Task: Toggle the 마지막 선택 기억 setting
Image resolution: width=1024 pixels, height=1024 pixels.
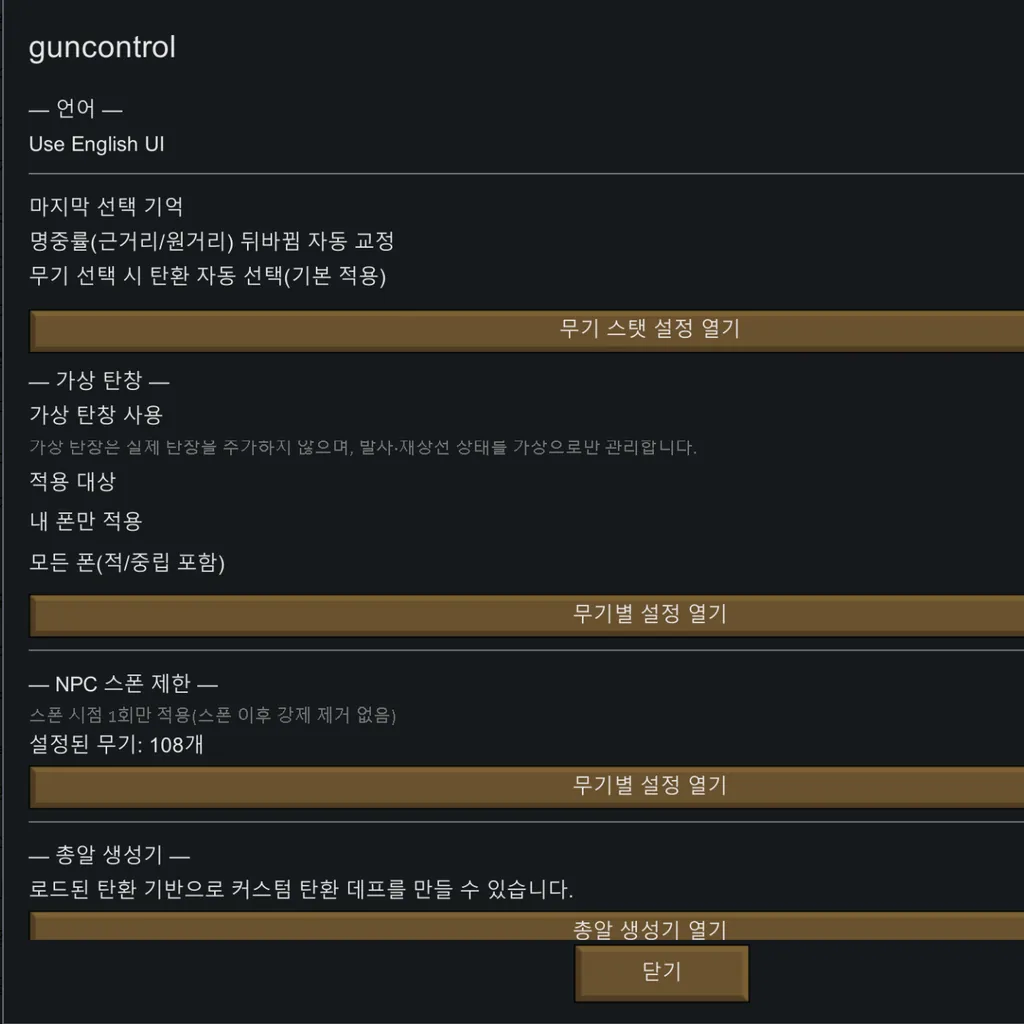Action: click(x=106, y=207)
